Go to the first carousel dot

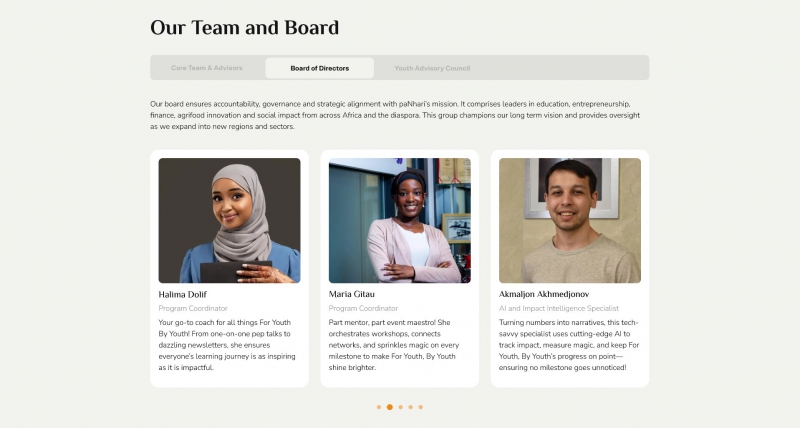tap(379, 407)
